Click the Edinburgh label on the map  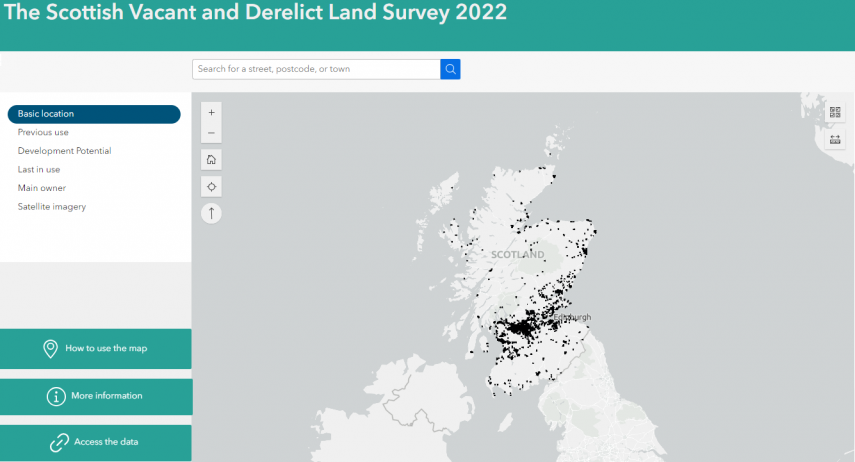coord(572,317)
